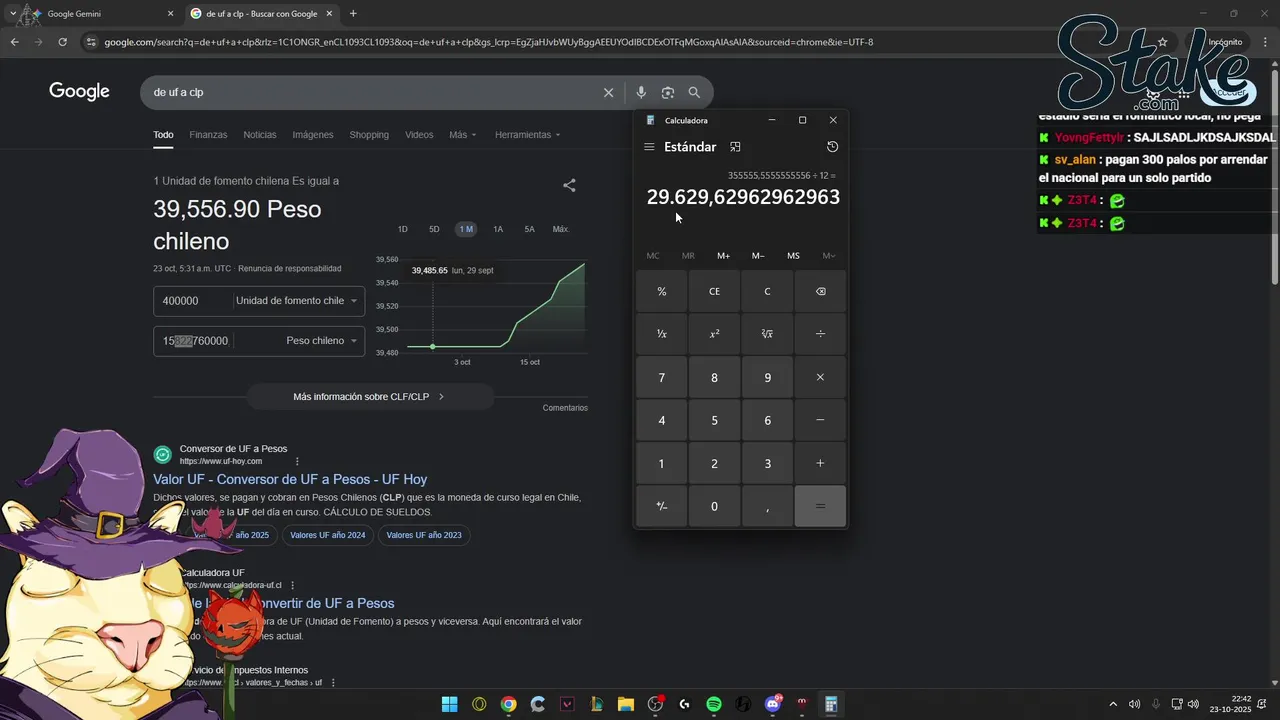
Task: Switch to the Videos search tab
Action: tap(419, 135)
